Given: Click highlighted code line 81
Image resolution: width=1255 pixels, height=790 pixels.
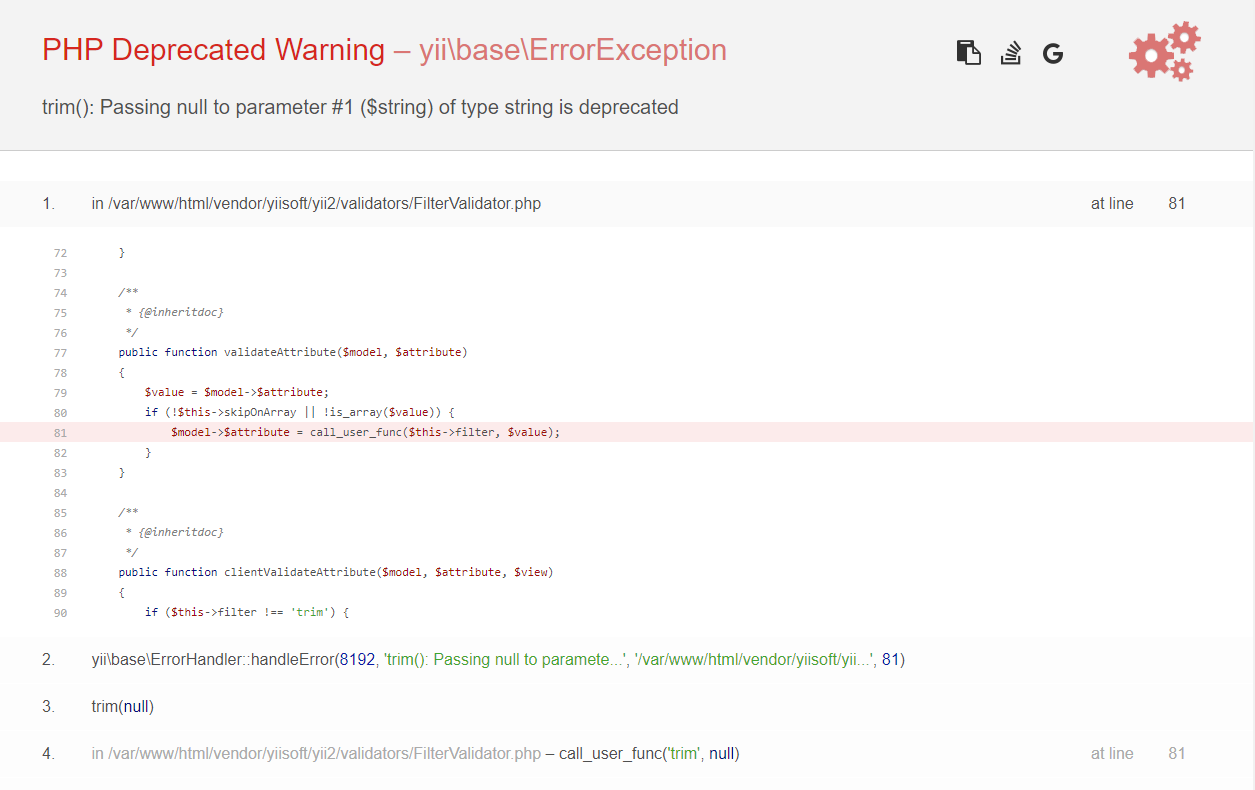Looking at the screenshot, I should [x=627, y=432].
